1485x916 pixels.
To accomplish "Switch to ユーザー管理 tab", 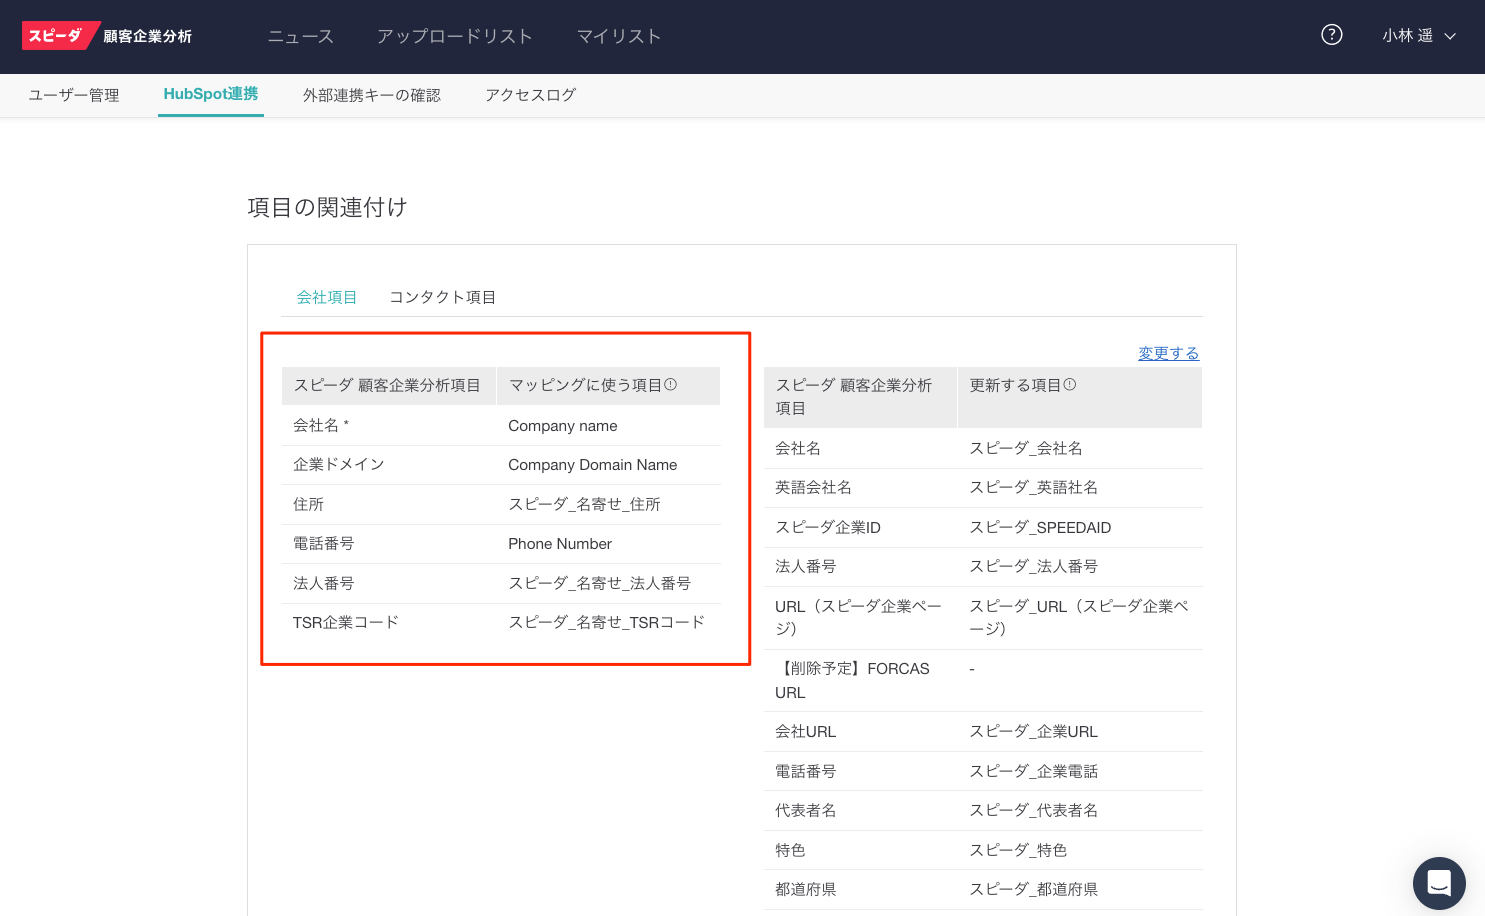I will [74, 95].
